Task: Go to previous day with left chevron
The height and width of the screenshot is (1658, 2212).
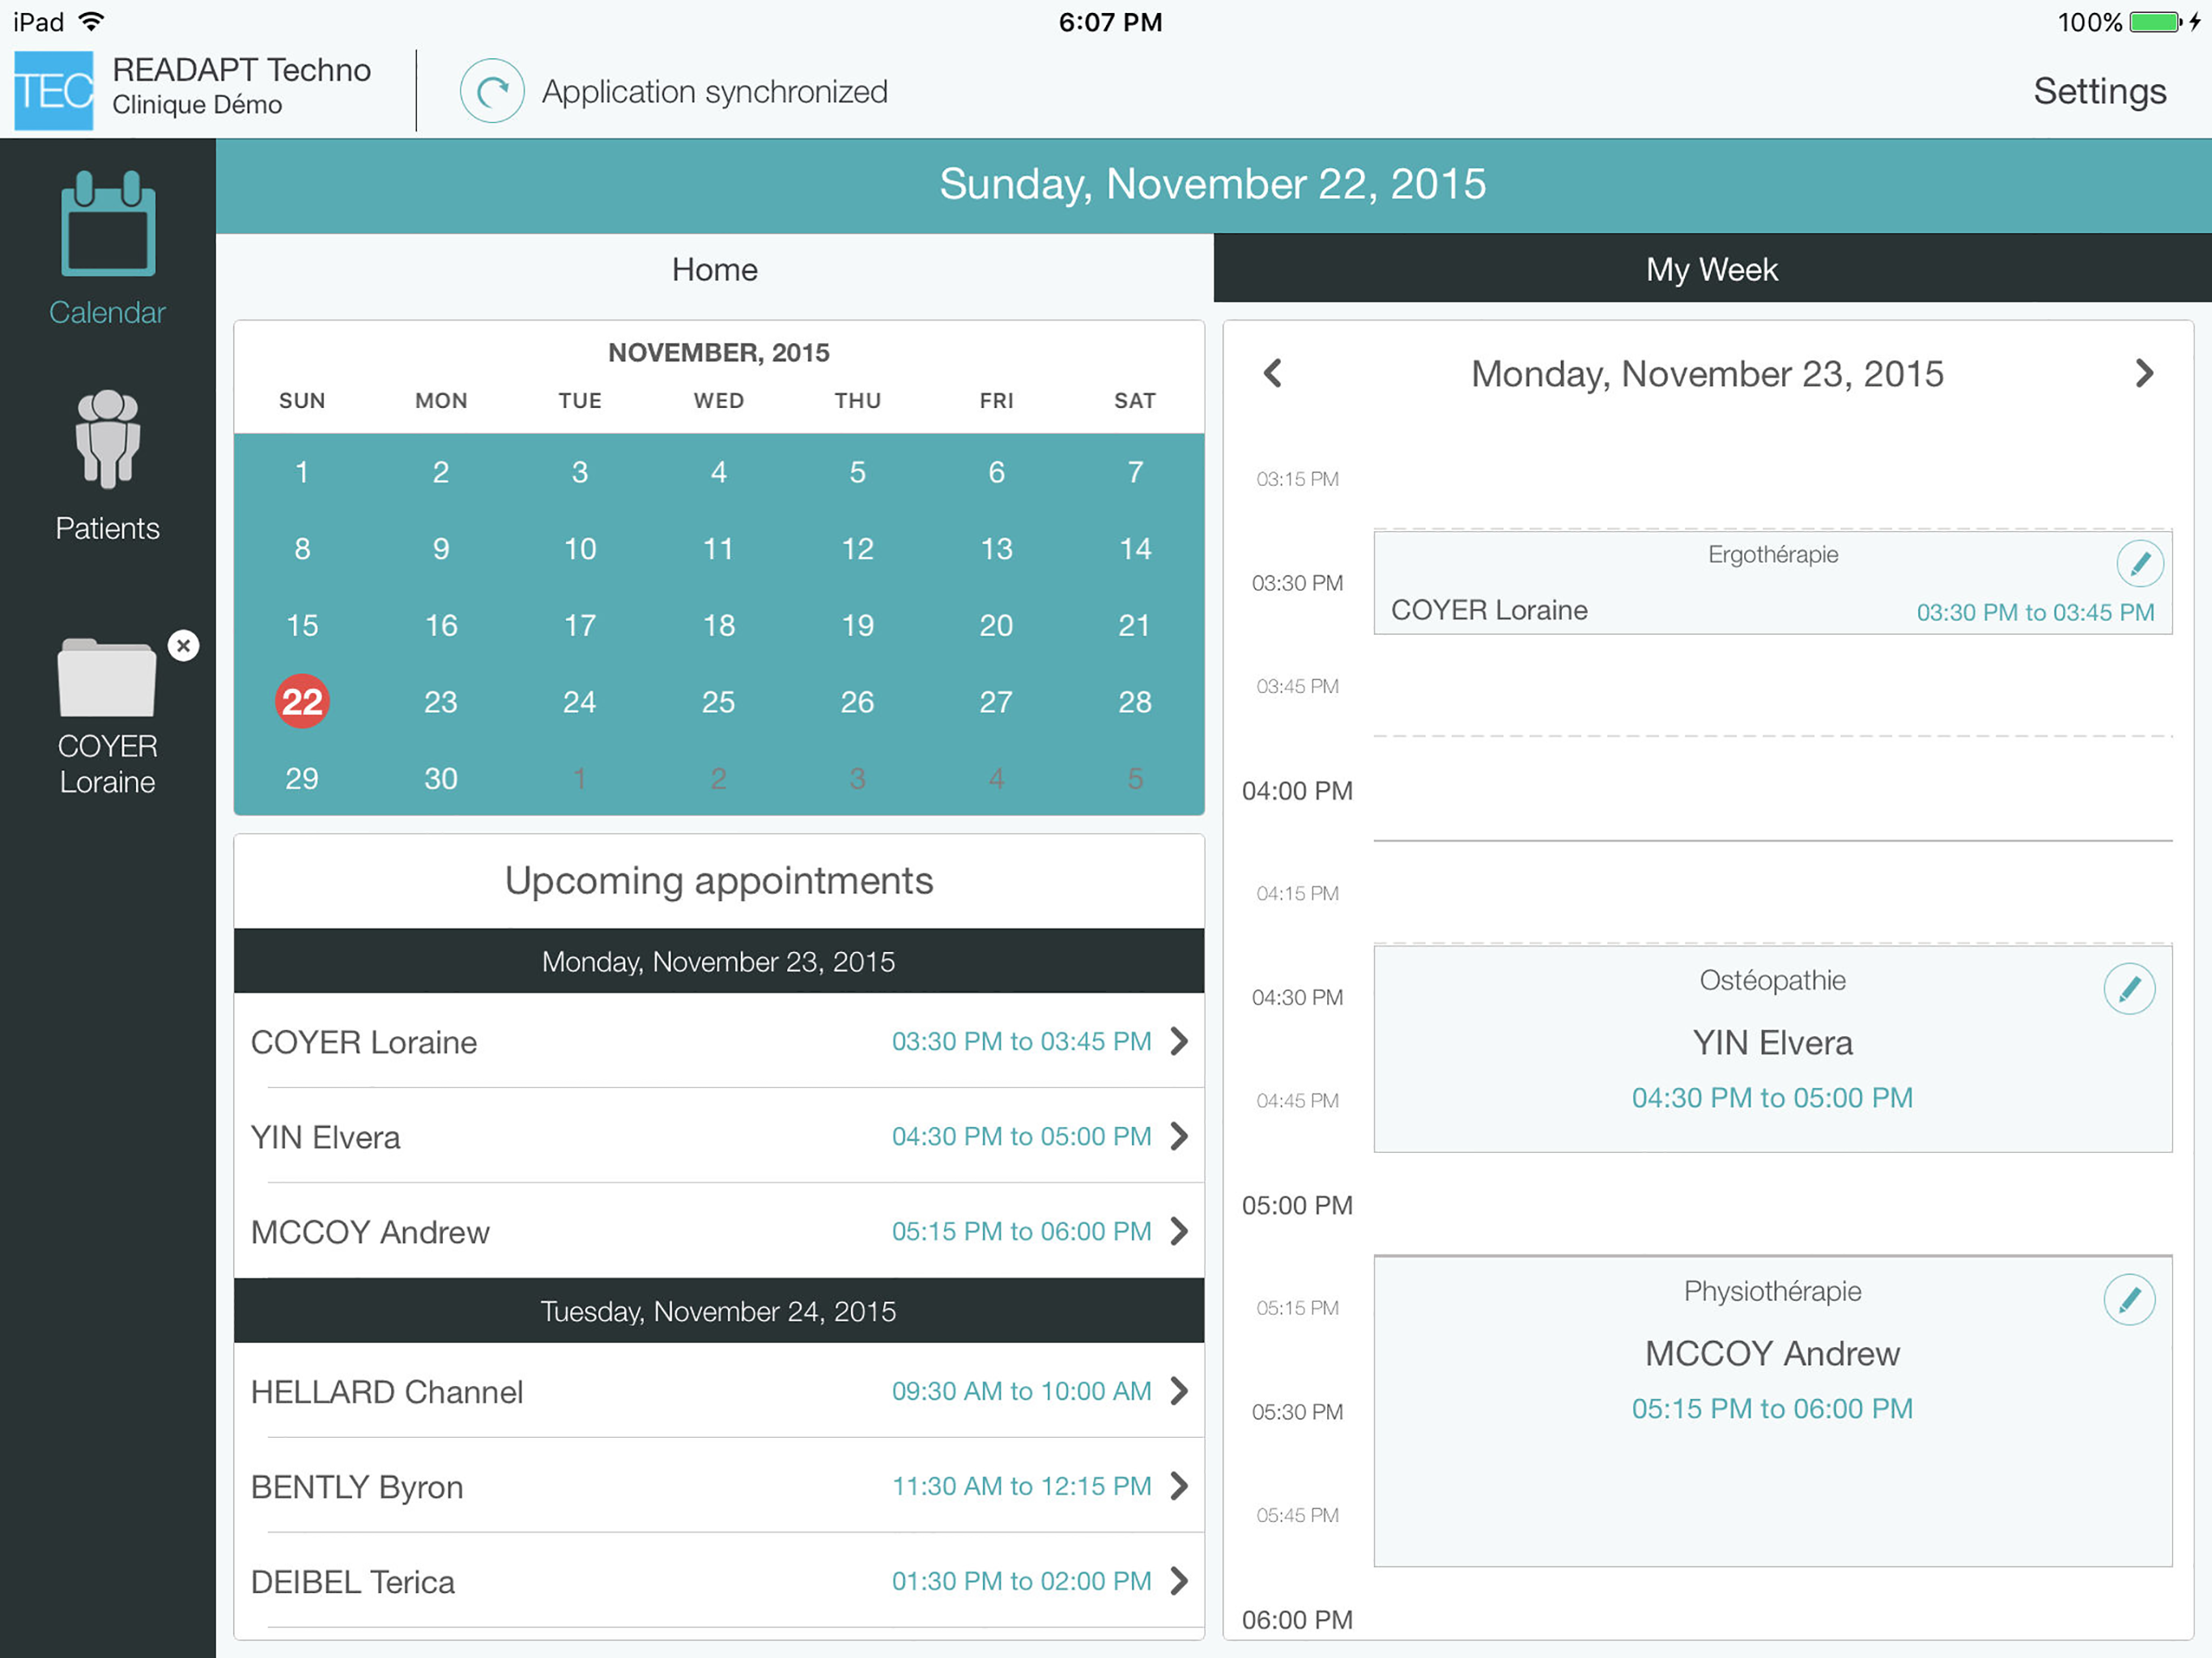Action: (x=1272, y=373)
